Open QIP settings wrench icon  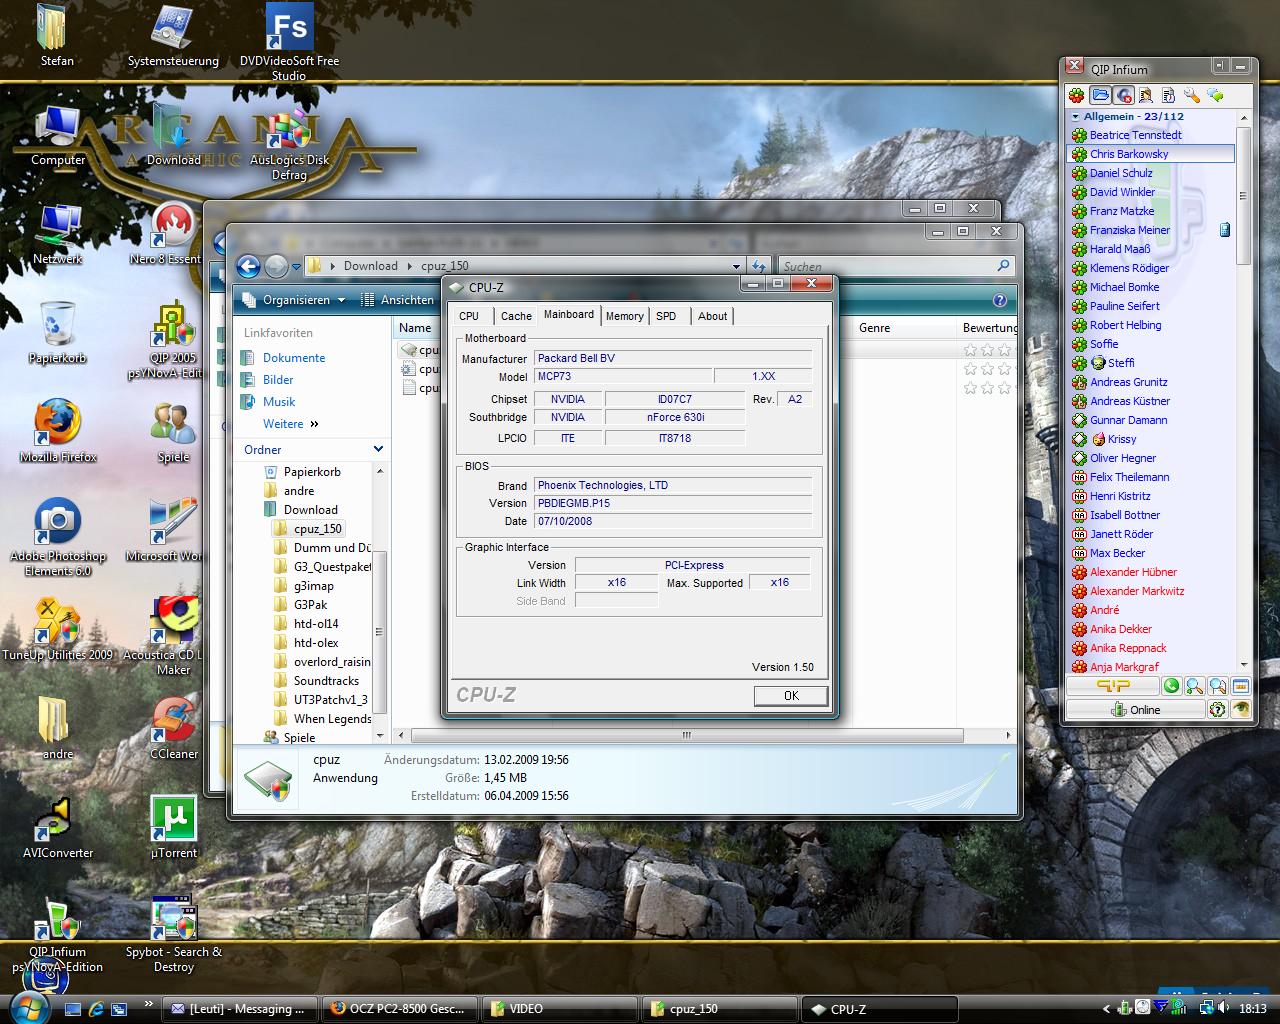pyautogui.click(x=1192, y=96)
